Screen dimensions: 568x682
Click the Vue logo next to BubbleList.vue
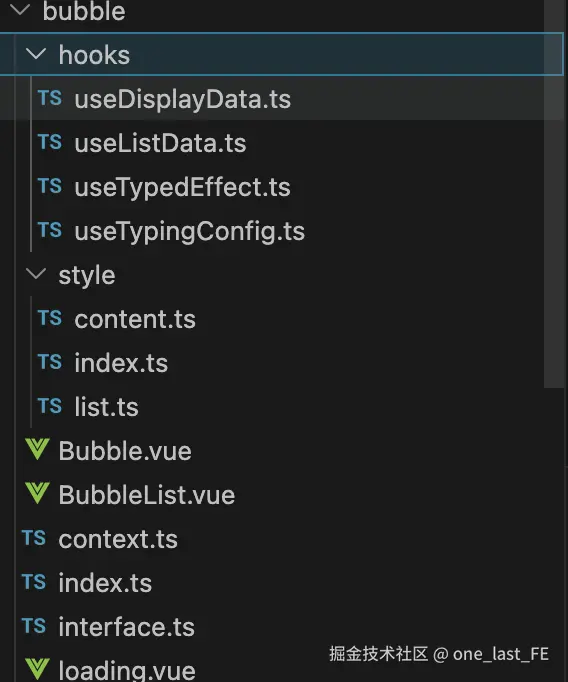coord(37,493)
